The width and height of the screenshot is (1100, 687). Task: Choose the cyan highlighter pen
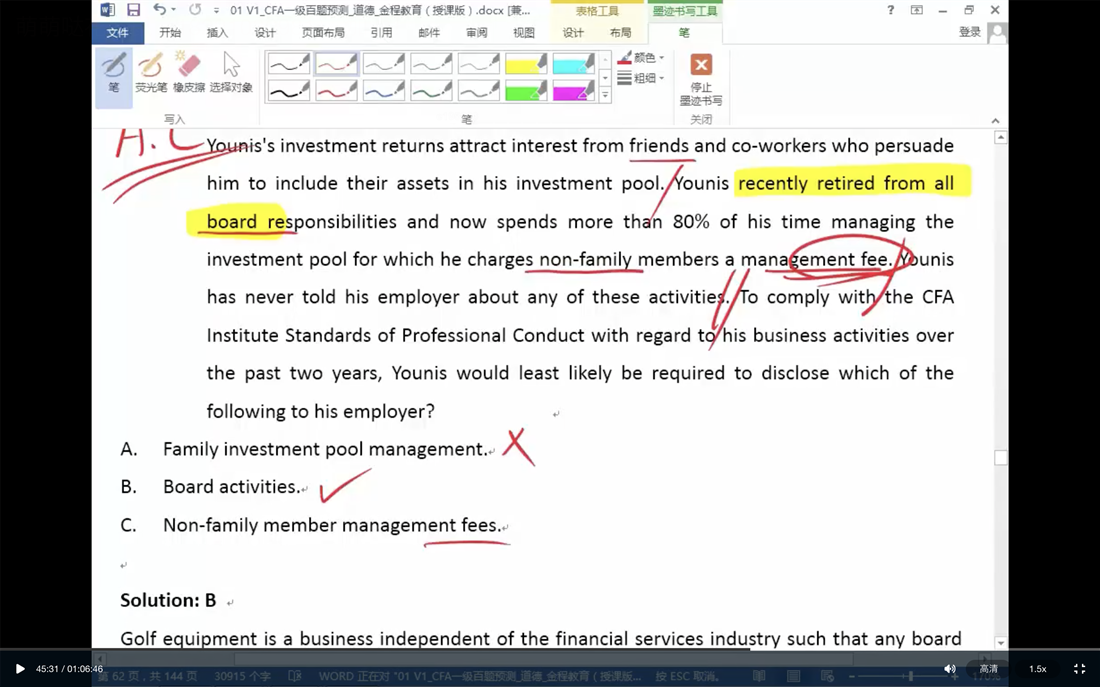pyautogui.click(x=573, y=64)
